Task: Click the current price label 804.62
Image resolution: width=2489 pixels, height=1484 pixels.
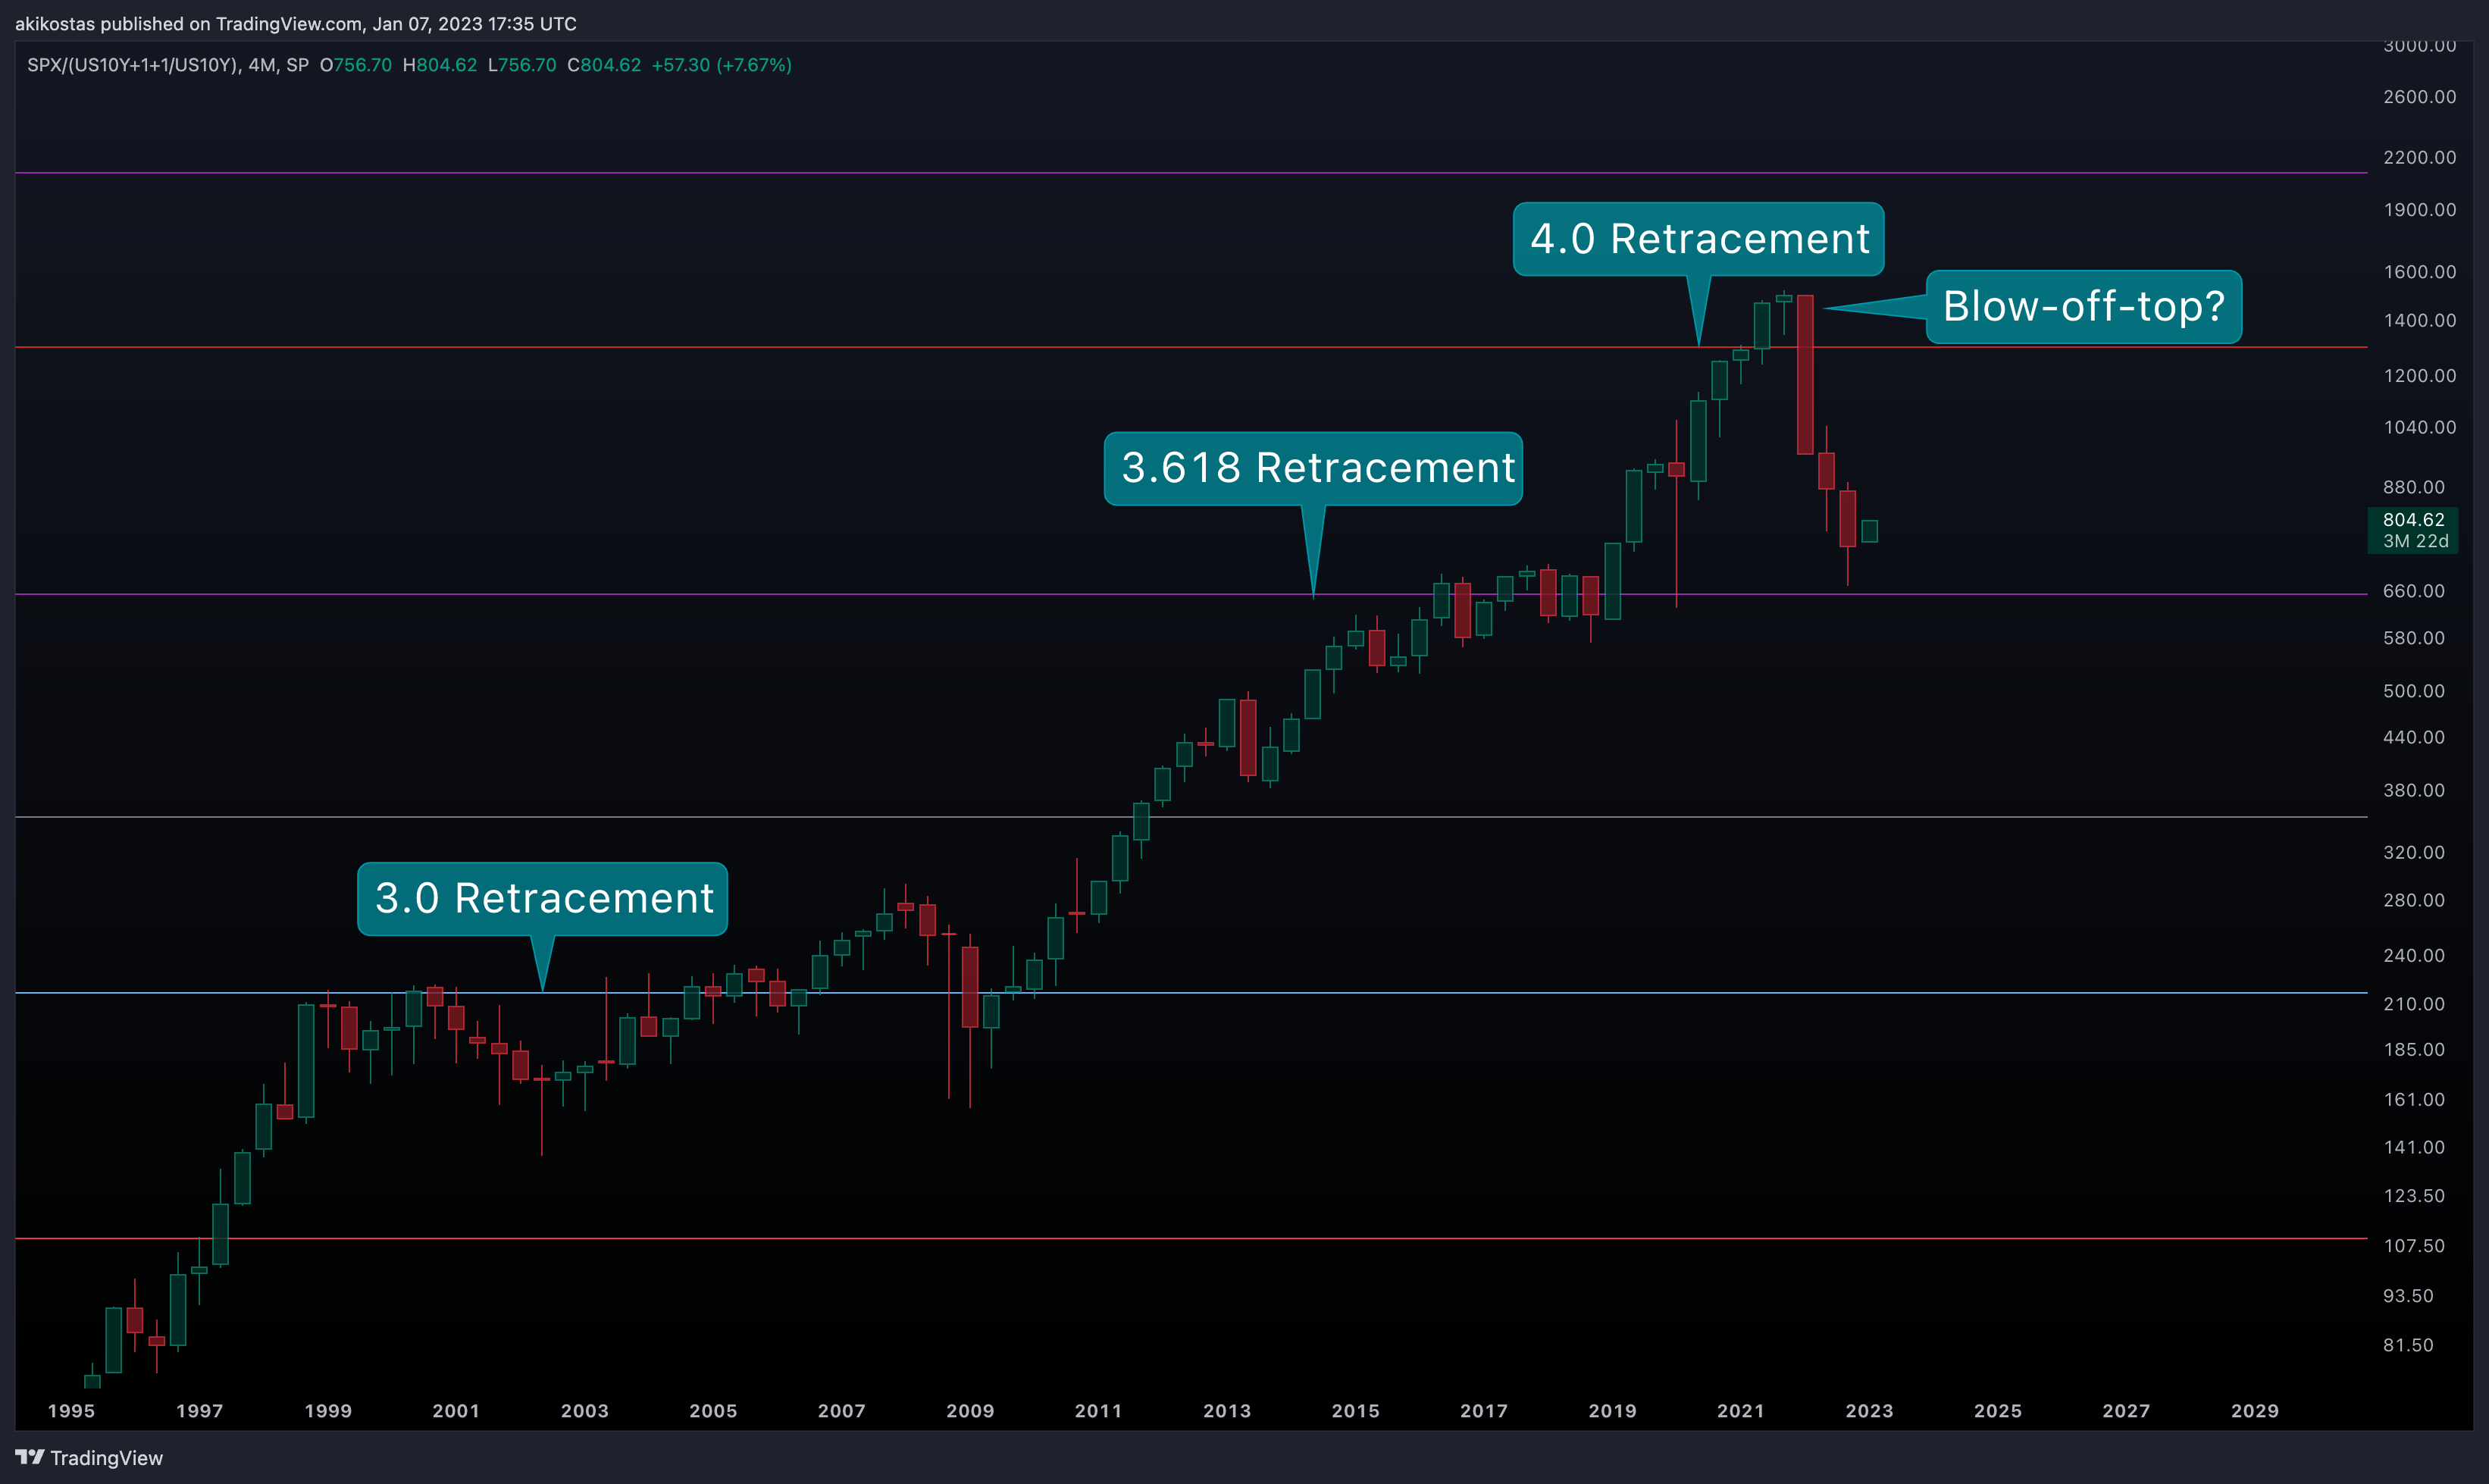Action: (2413, 520)
